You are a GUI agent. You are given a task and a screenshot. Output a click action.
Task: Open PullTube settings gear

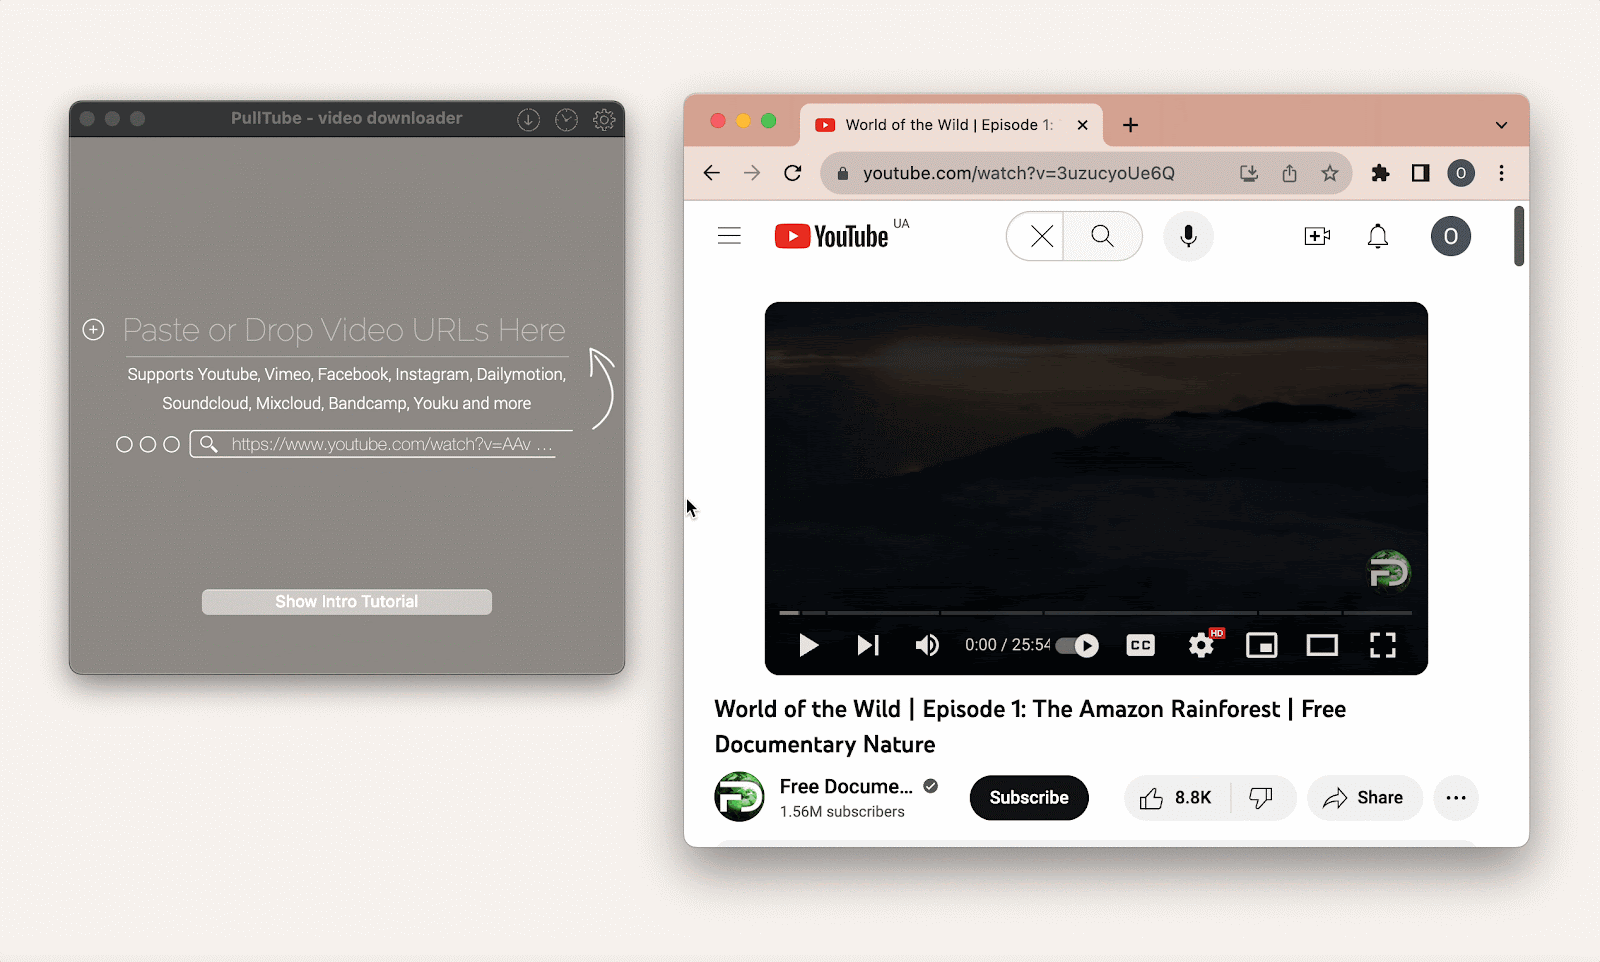click(x=604, y=118)
